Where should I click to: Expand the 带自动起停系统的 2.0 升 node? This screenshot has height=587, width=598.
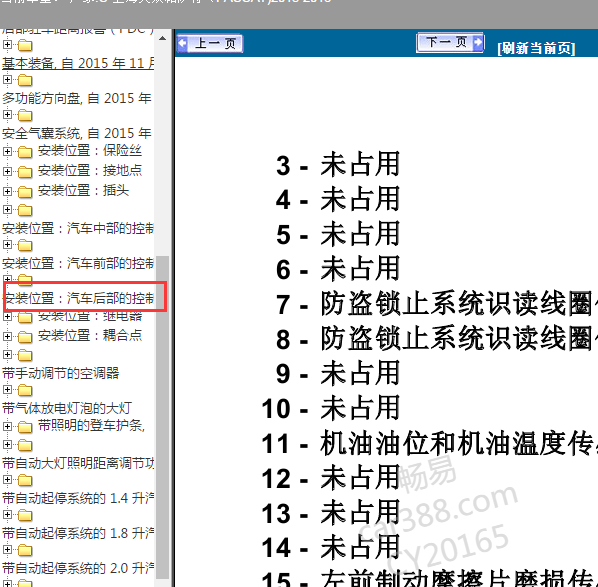pos(7,550)
